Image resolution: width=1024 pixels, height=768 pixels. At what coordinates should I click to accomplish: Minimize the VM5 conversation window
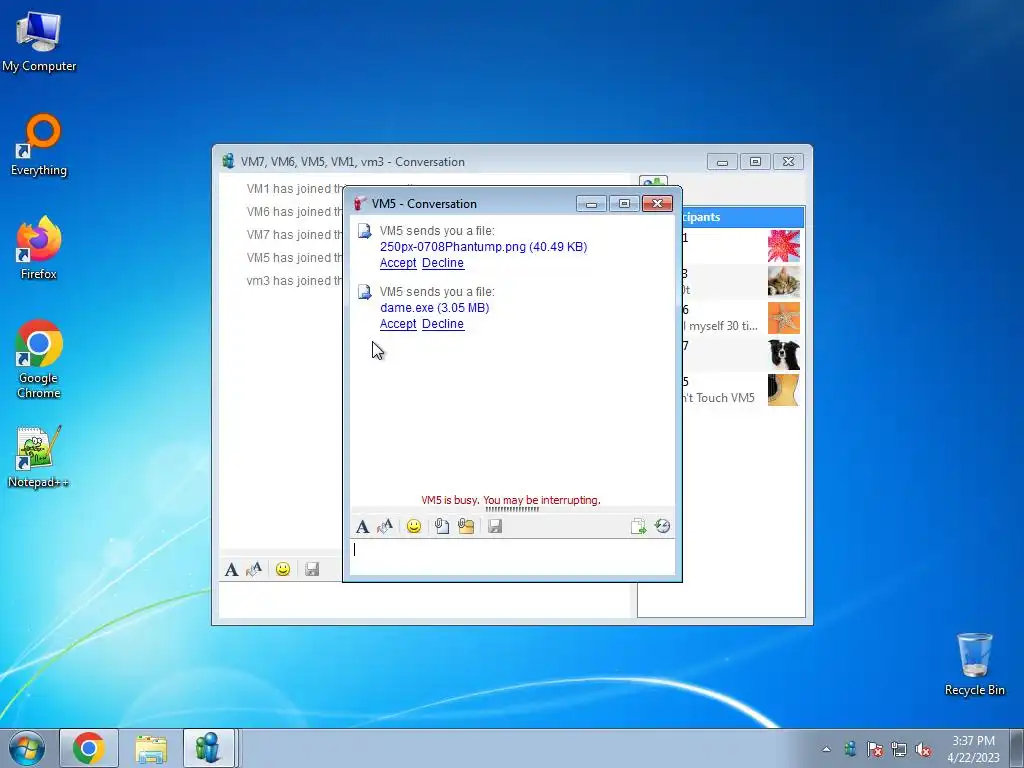pos(591,204)
